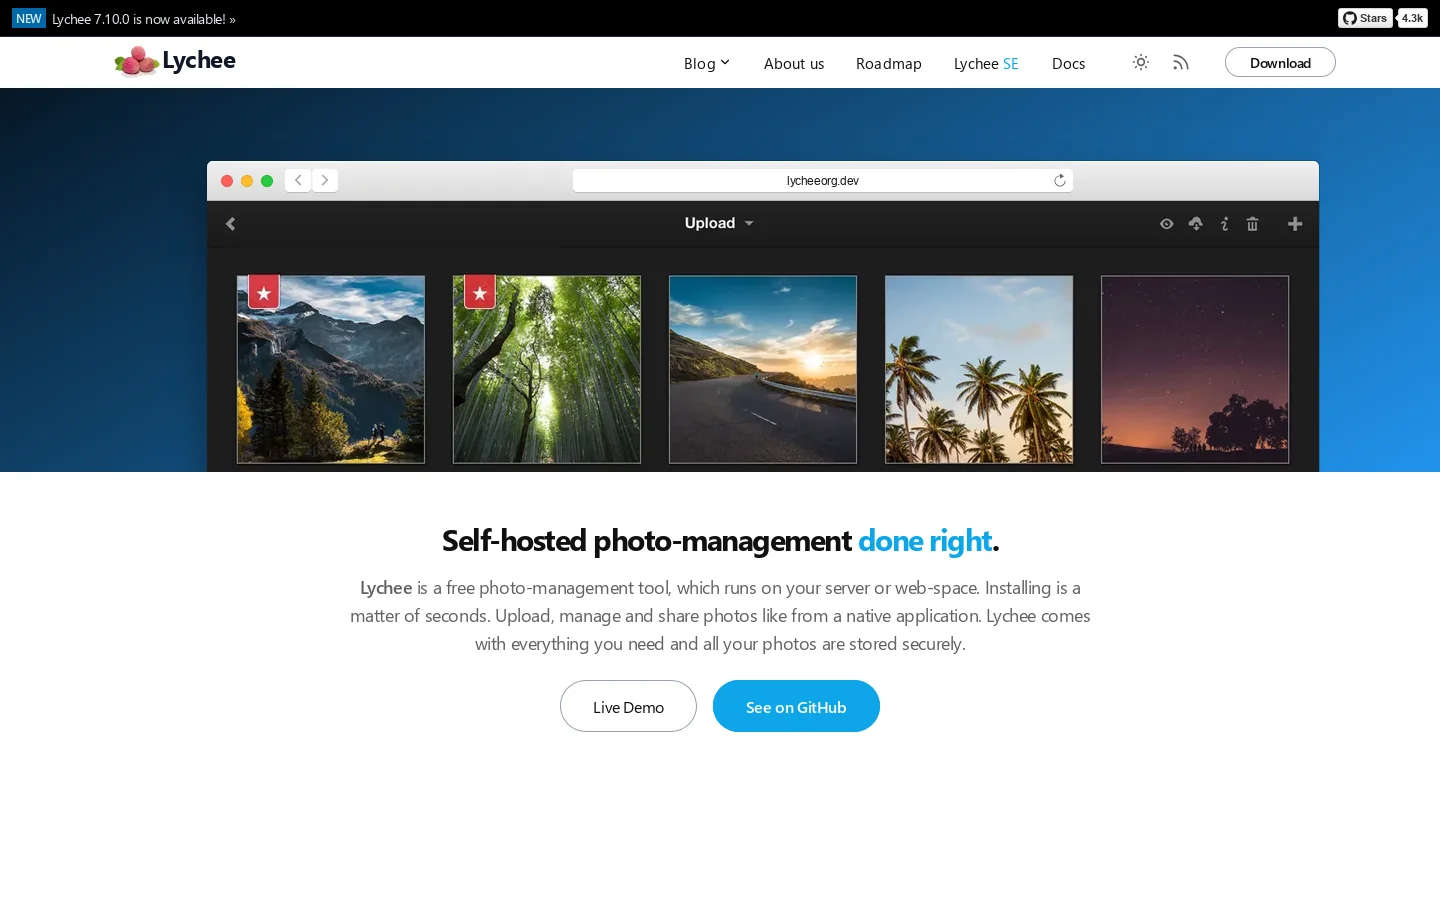Screen dimensions: 1440x900
Task: Click the Download button
Action: (x=1280, y=62)
